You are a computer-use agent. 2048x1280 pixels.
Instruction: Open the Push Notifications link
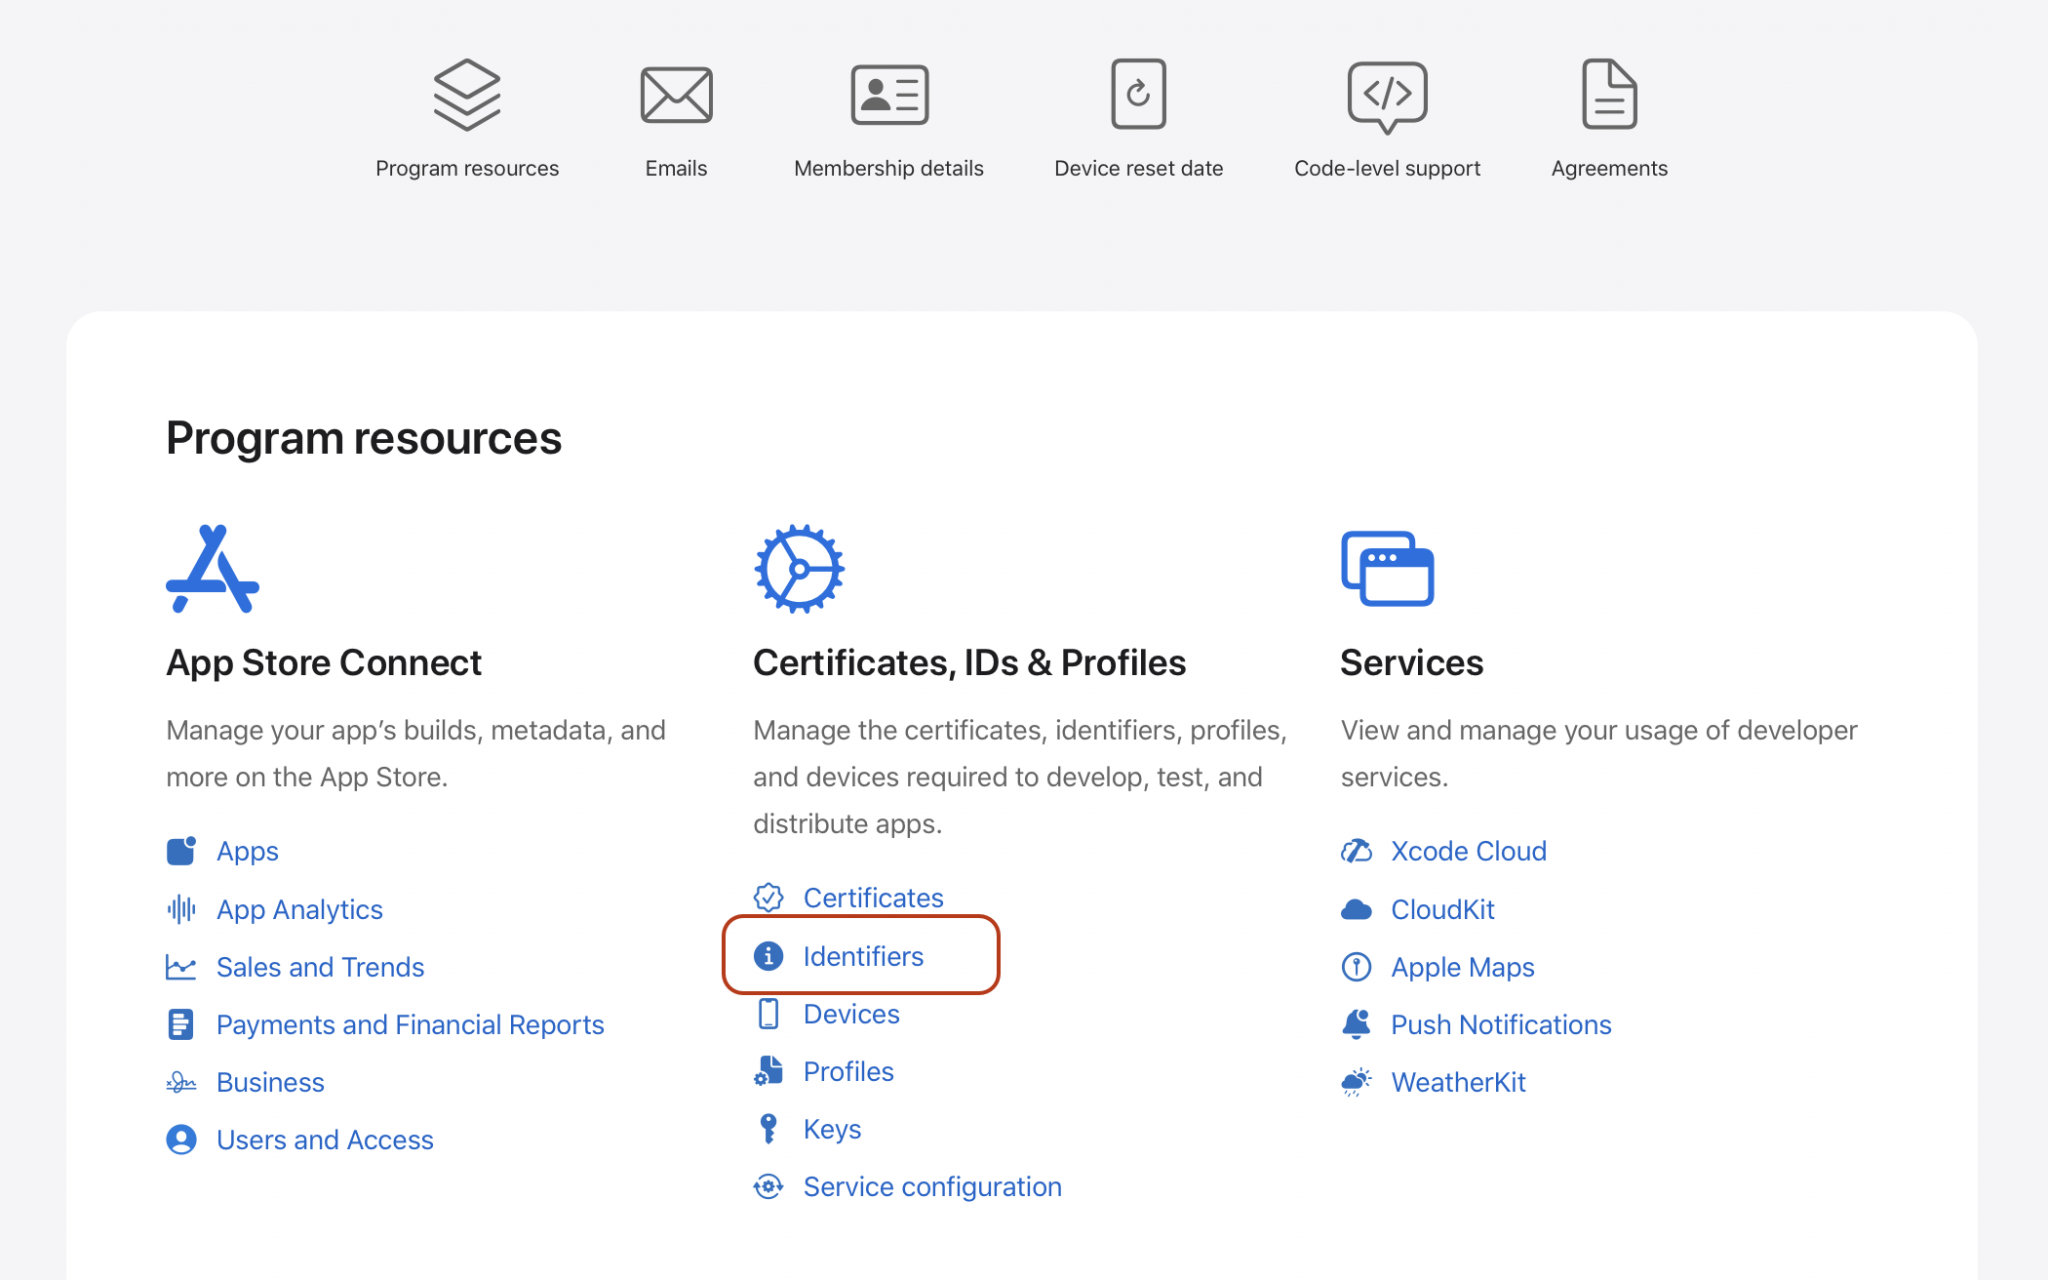(x=1500, y=1025)
